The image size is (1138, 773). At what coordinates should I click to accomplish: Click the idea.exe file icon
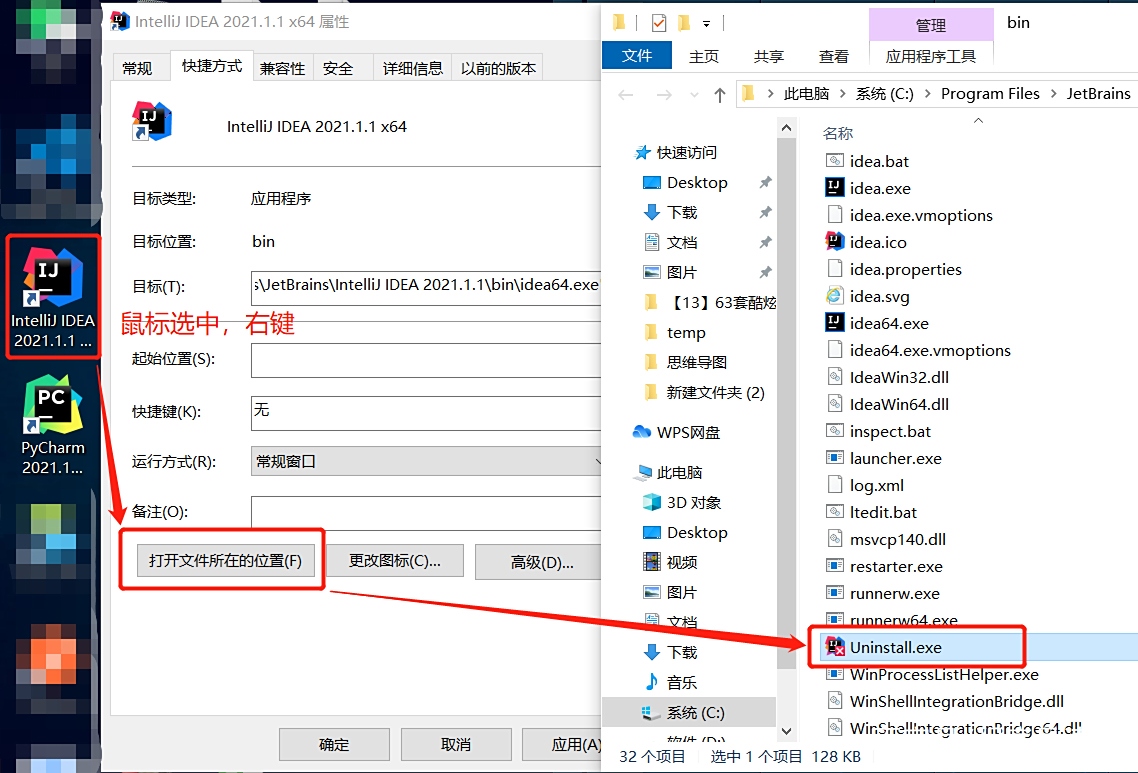point(835,188)
